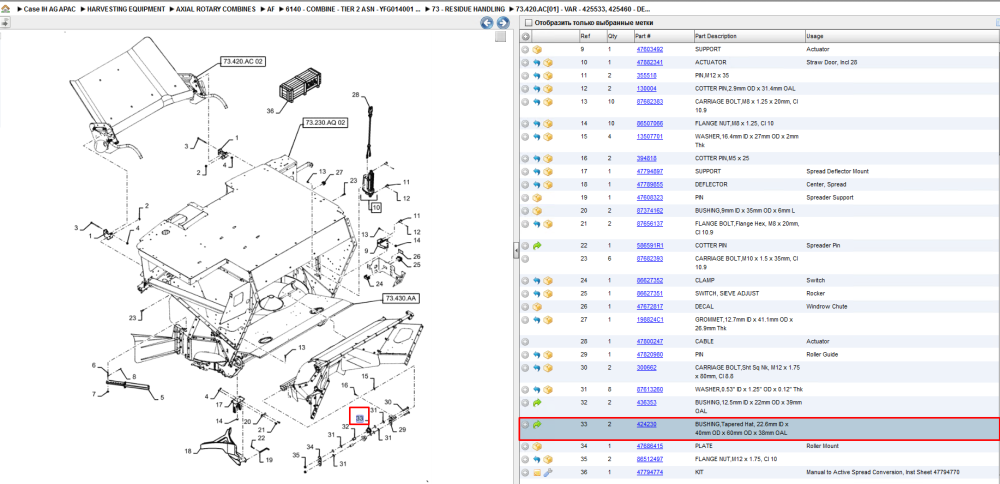
Task: Click 'Spread Deflector Mount' usage cell
Action: pyautogui.click(x=837, y=171)
